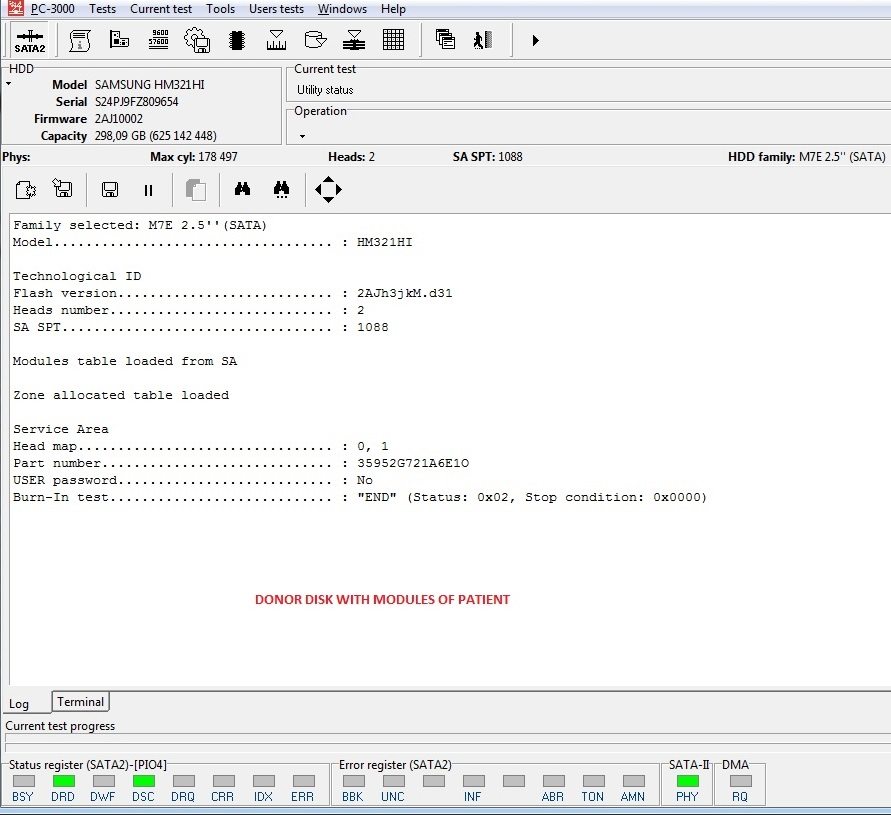Click the DMA RQ indicator

740,781
